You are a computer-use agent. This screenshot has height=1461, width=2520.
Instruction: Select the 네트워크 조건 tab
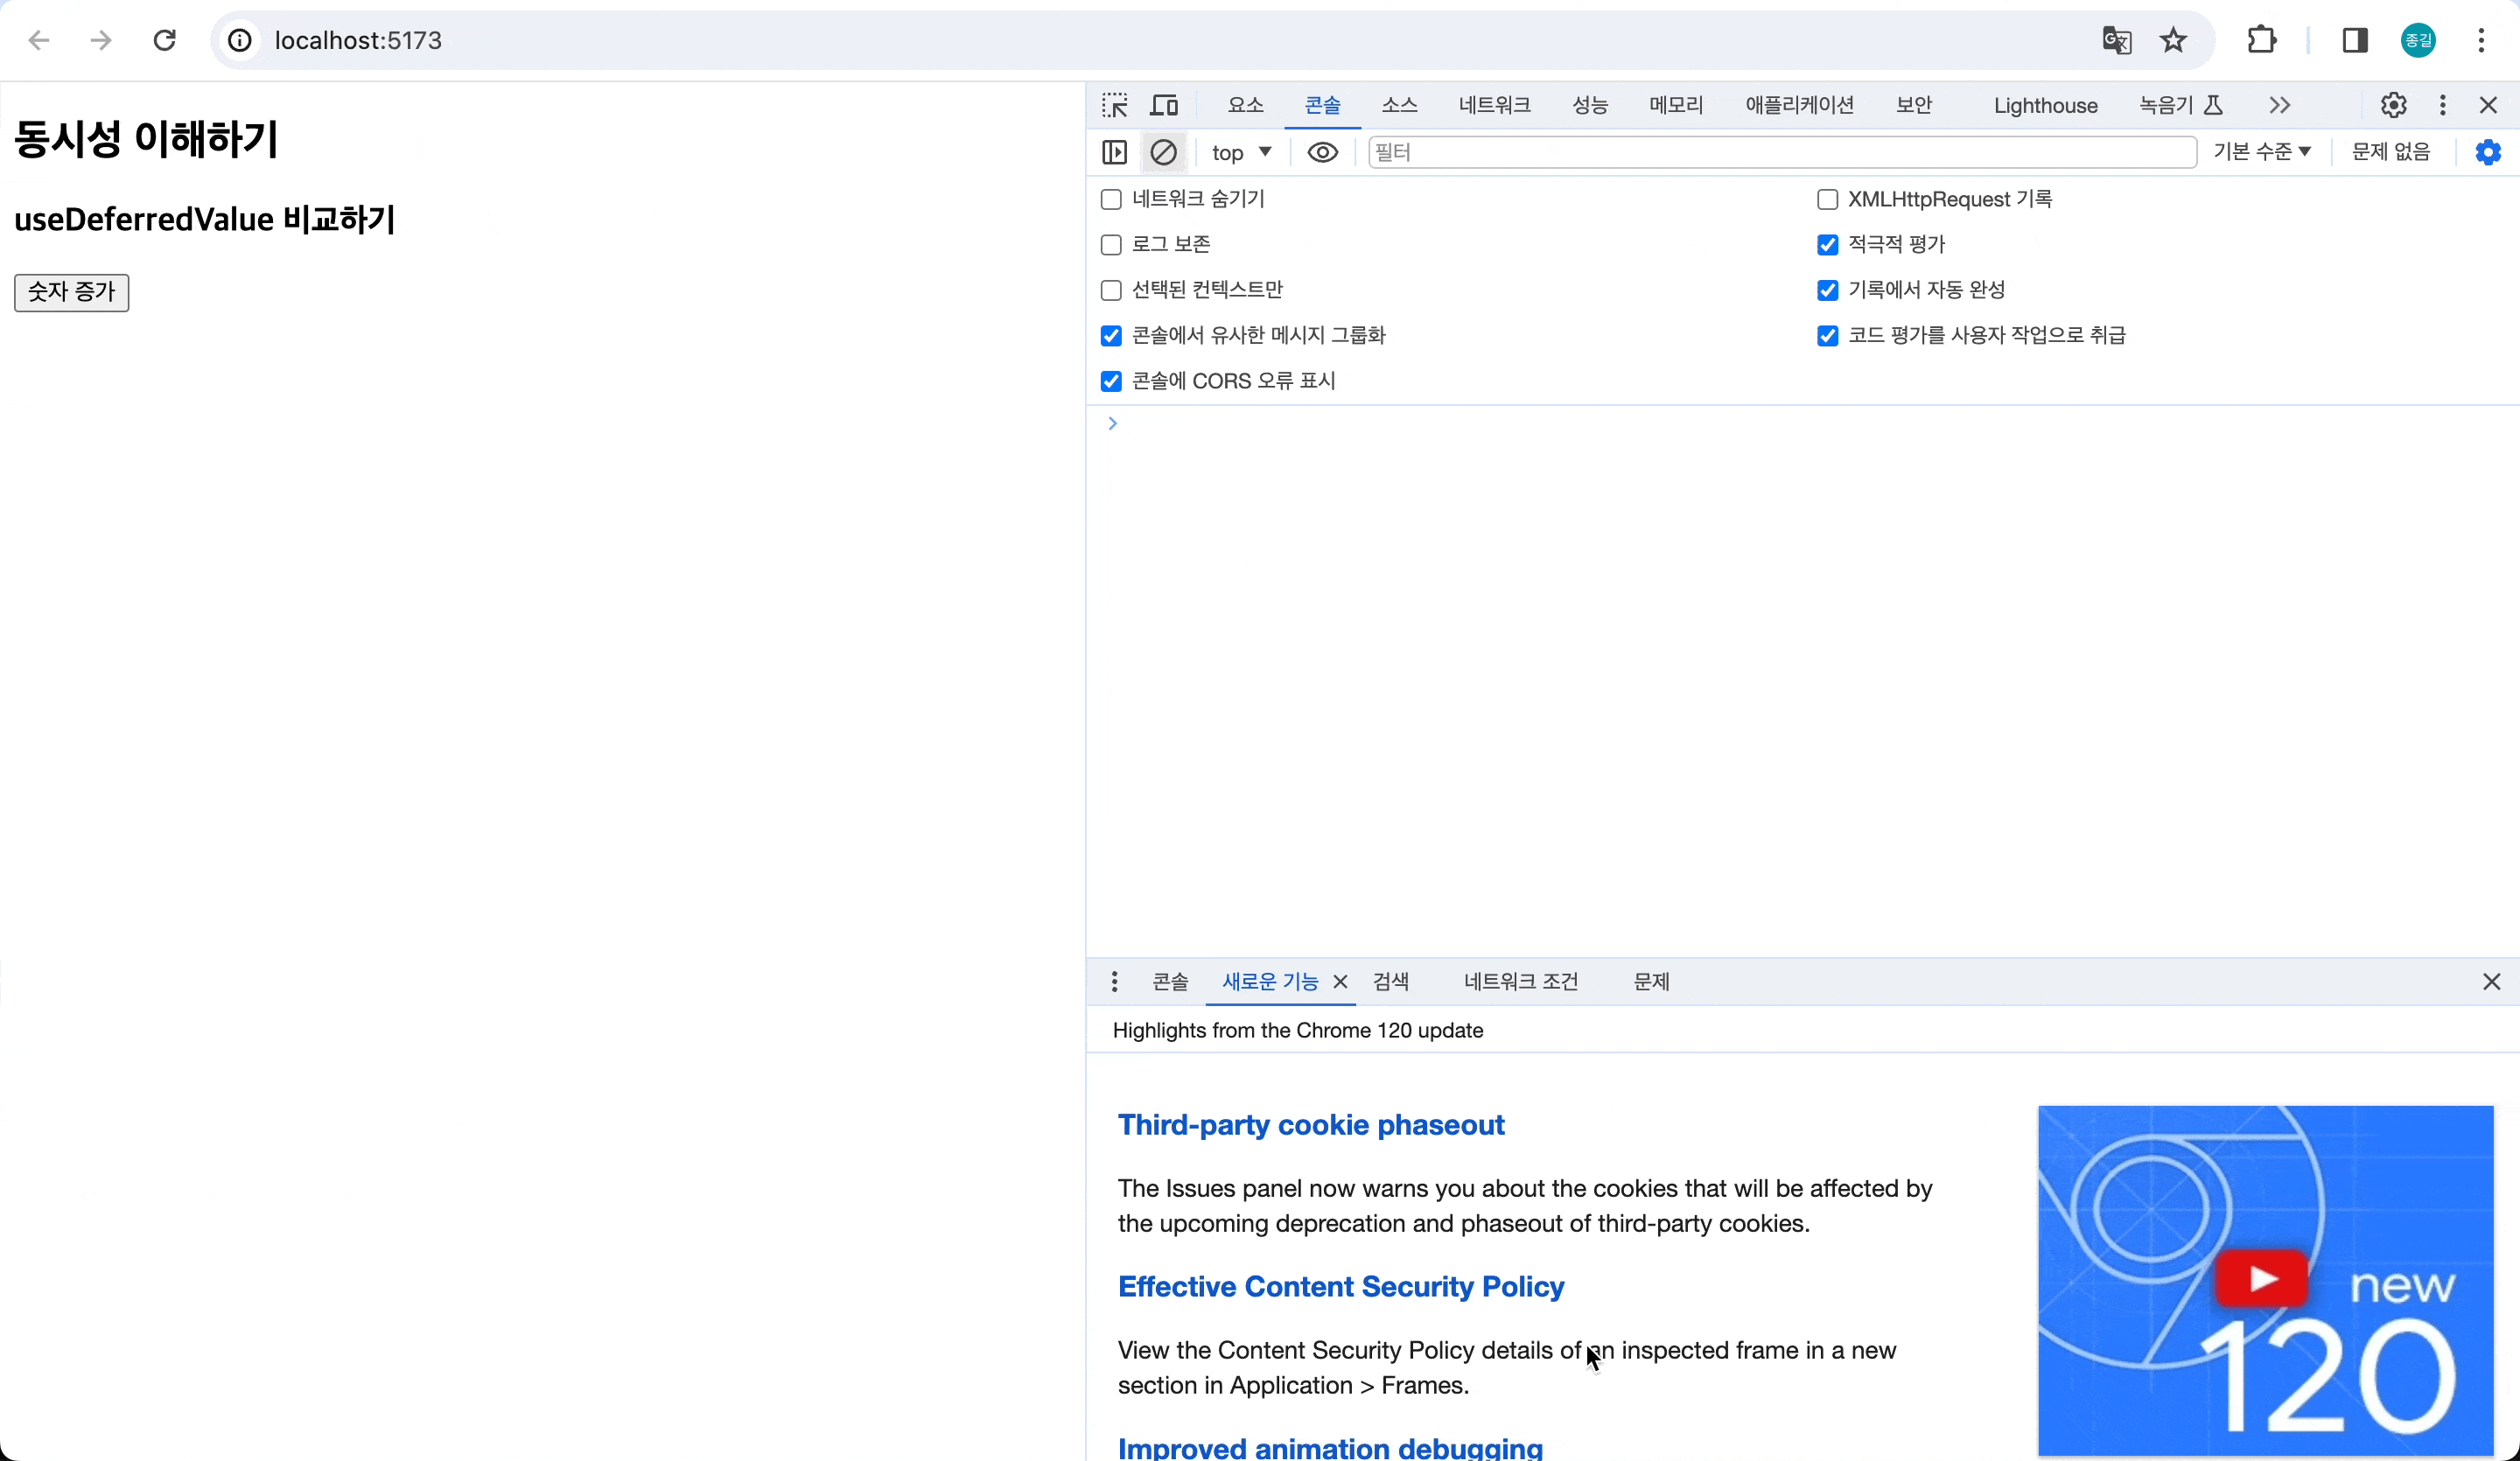pyautogui.click(x=1518, y=981)
